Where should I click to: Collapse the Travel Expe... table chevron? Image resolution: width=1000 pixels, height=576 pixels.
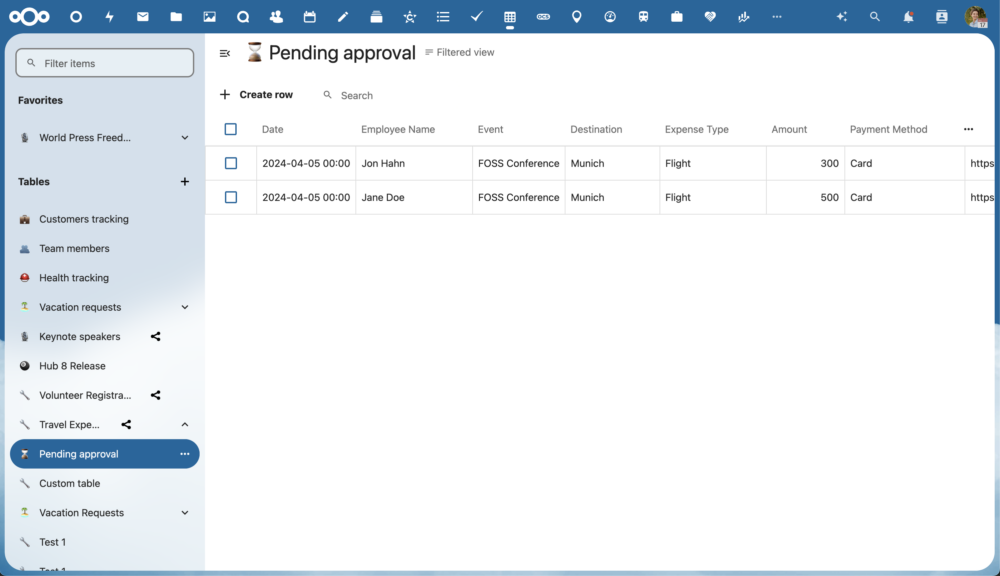point(183,424)
